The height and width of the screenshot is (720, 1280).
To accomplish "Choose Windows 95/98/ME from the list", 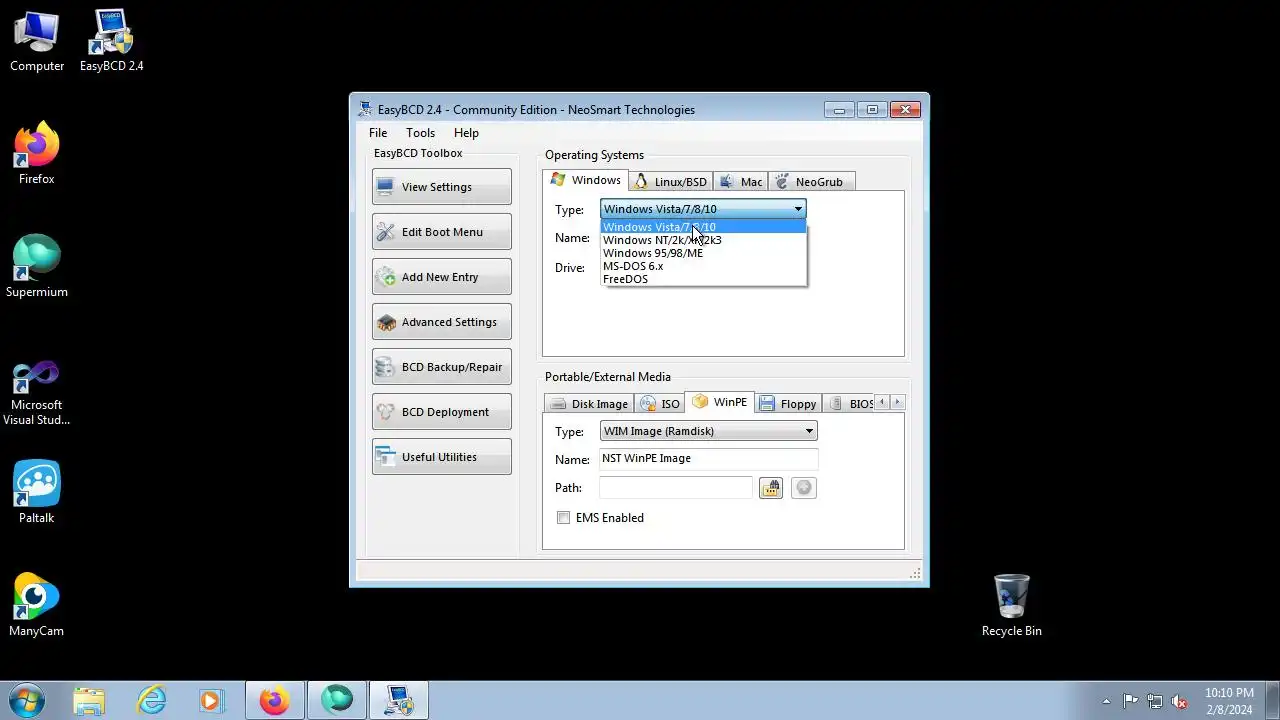I will [x=703, y=253].
